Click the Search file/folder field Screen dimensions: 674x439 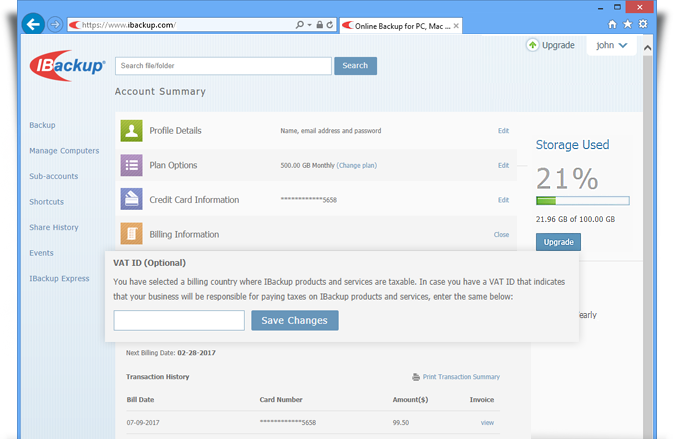pyautogui.click(x=224, y=66)
